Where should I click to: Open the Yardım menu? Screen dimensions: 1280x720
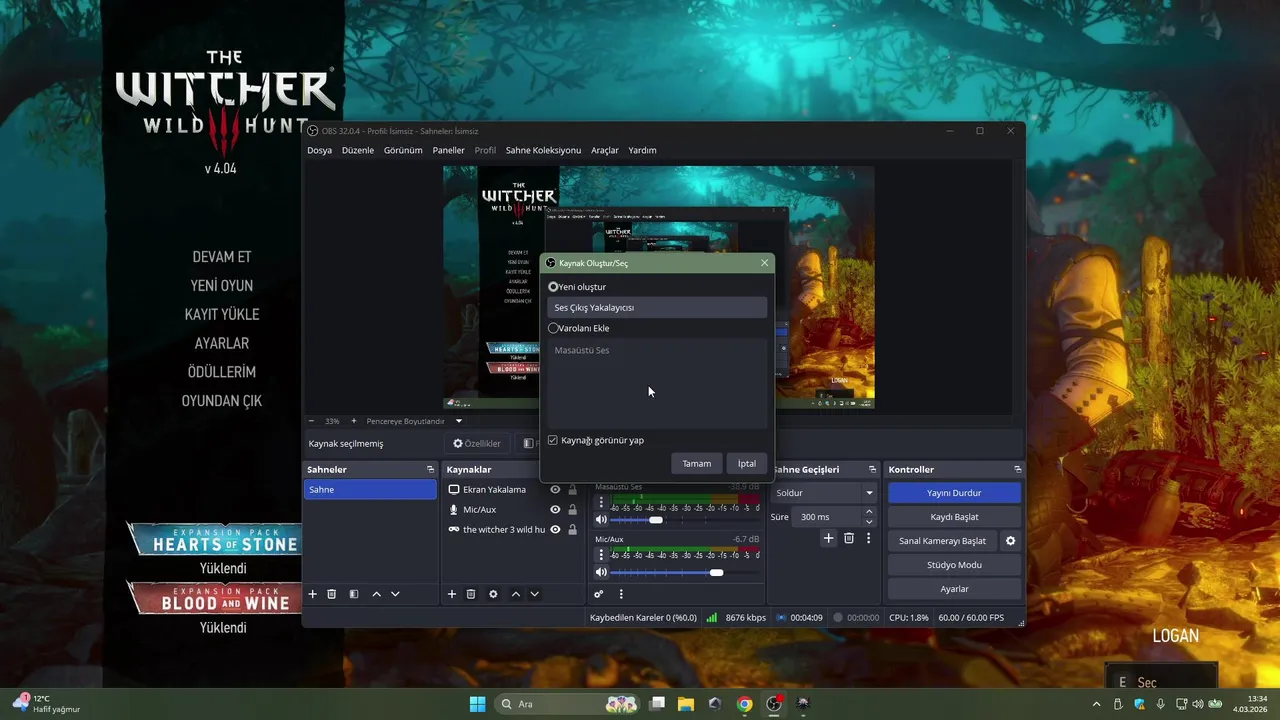(642, 150)
